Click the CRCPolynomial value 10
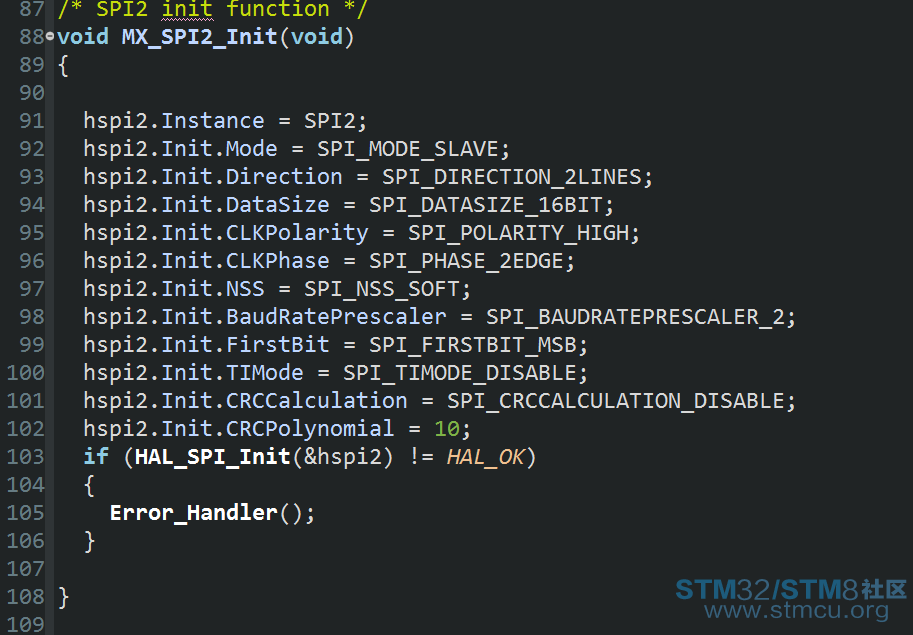Image resolution: width=913 pixels, height=635 pixels. click(447, 429)
